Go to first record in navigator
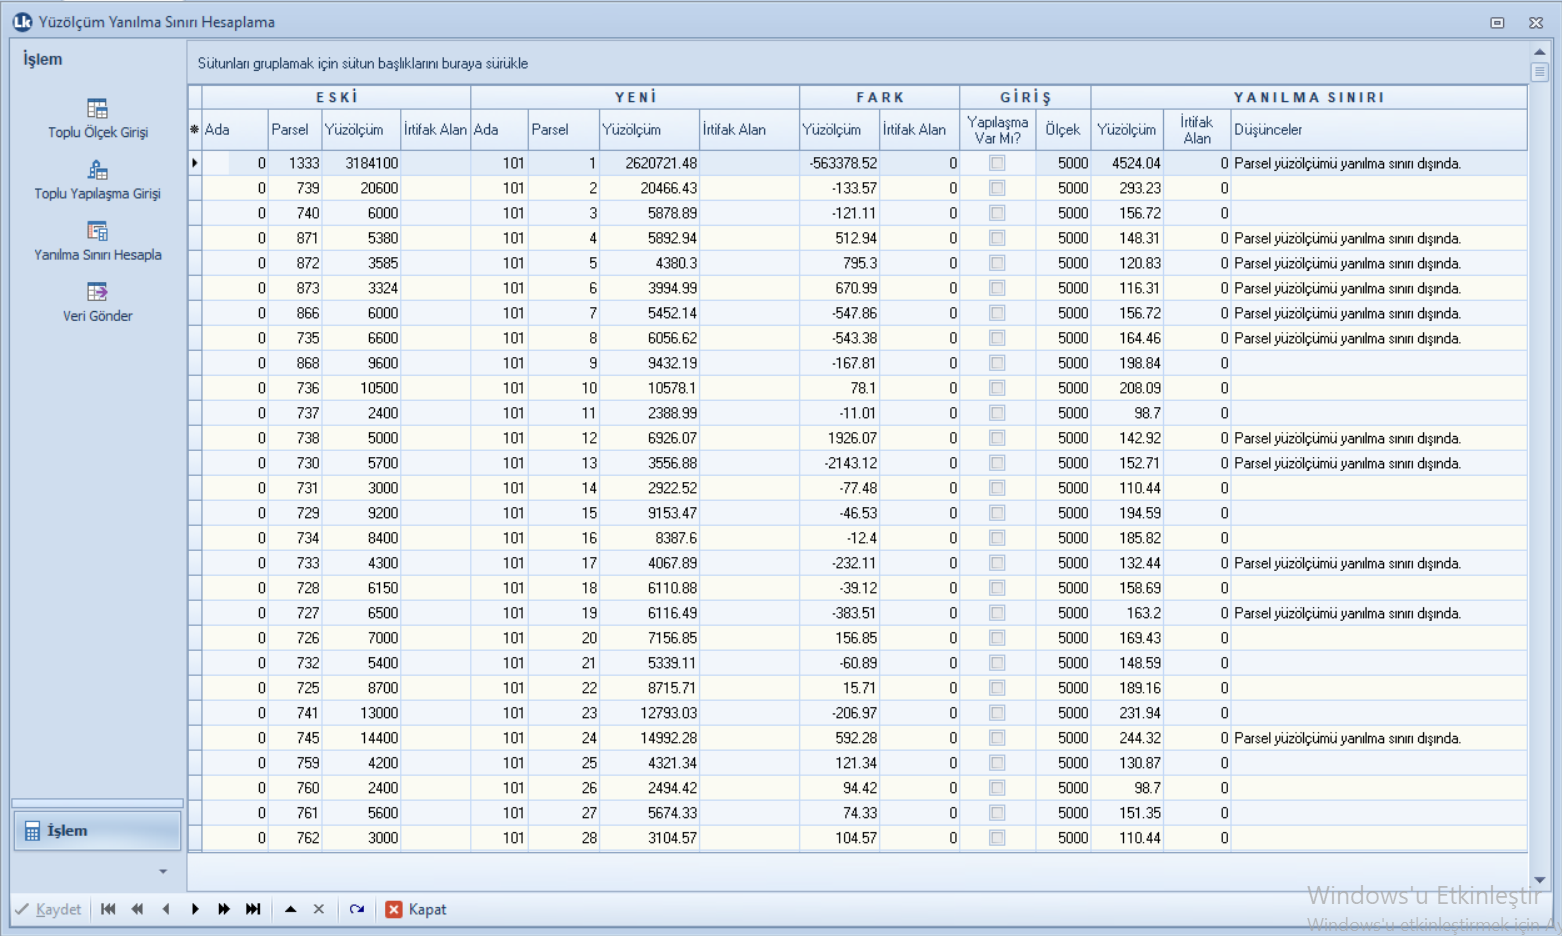 108,909
